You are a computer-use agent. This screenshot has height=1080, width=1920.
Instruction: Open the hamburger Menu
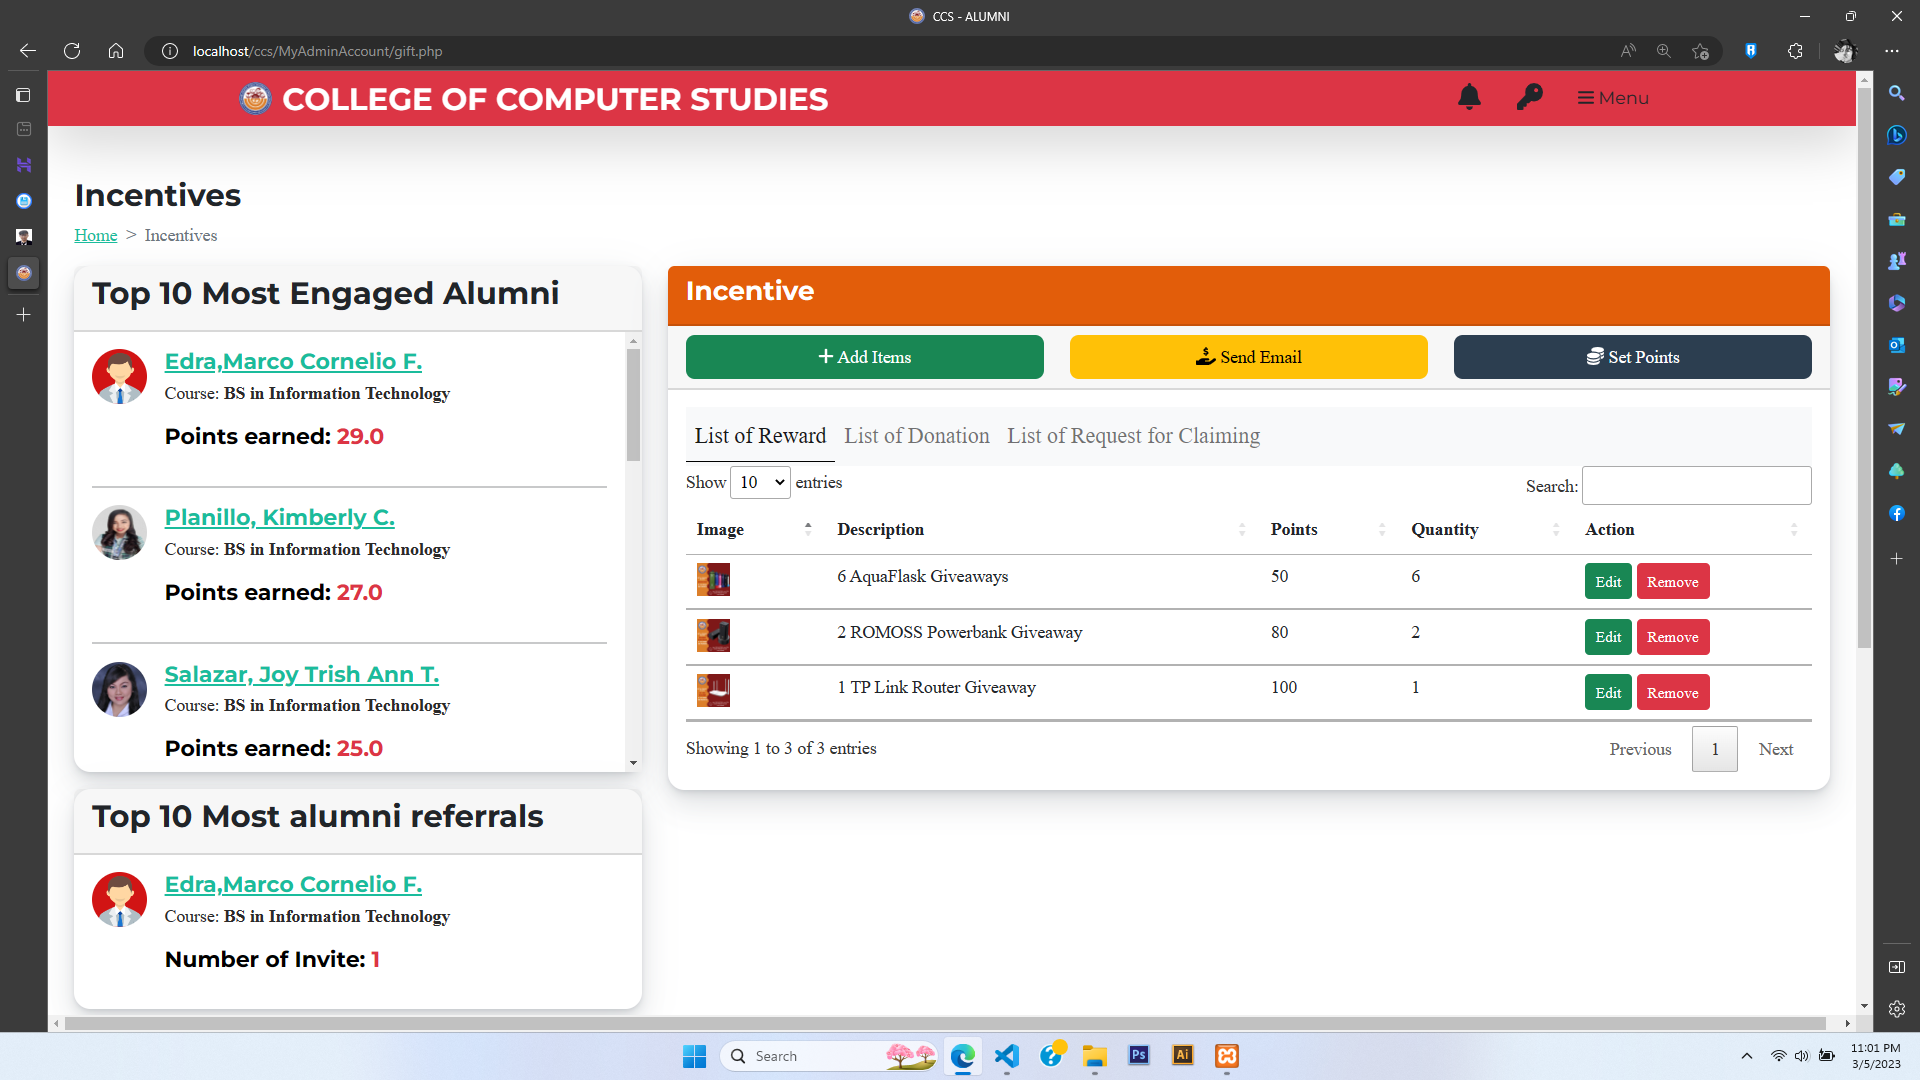coord(1613,98)
